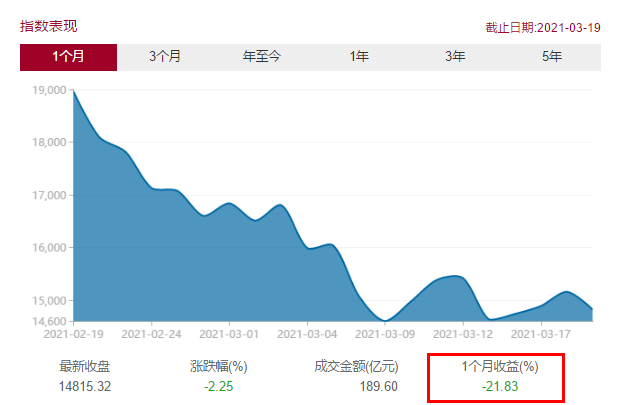Viewport: 631px width, 405px height.
Task: Click the 15,000 y-axis label
Action: pyautogui.click(x=49, y=301)
